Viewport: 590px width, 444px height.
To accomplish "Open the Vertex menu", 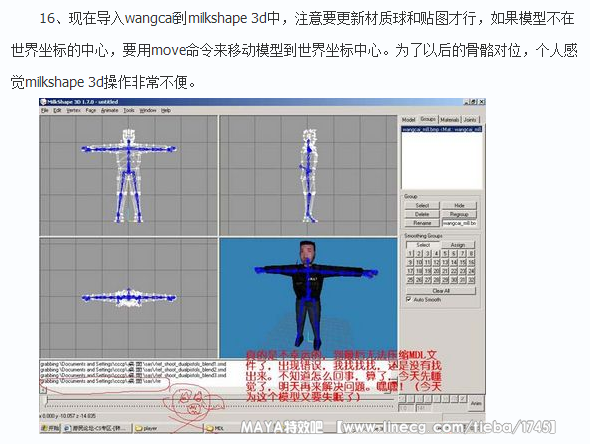I will [73, 110].
